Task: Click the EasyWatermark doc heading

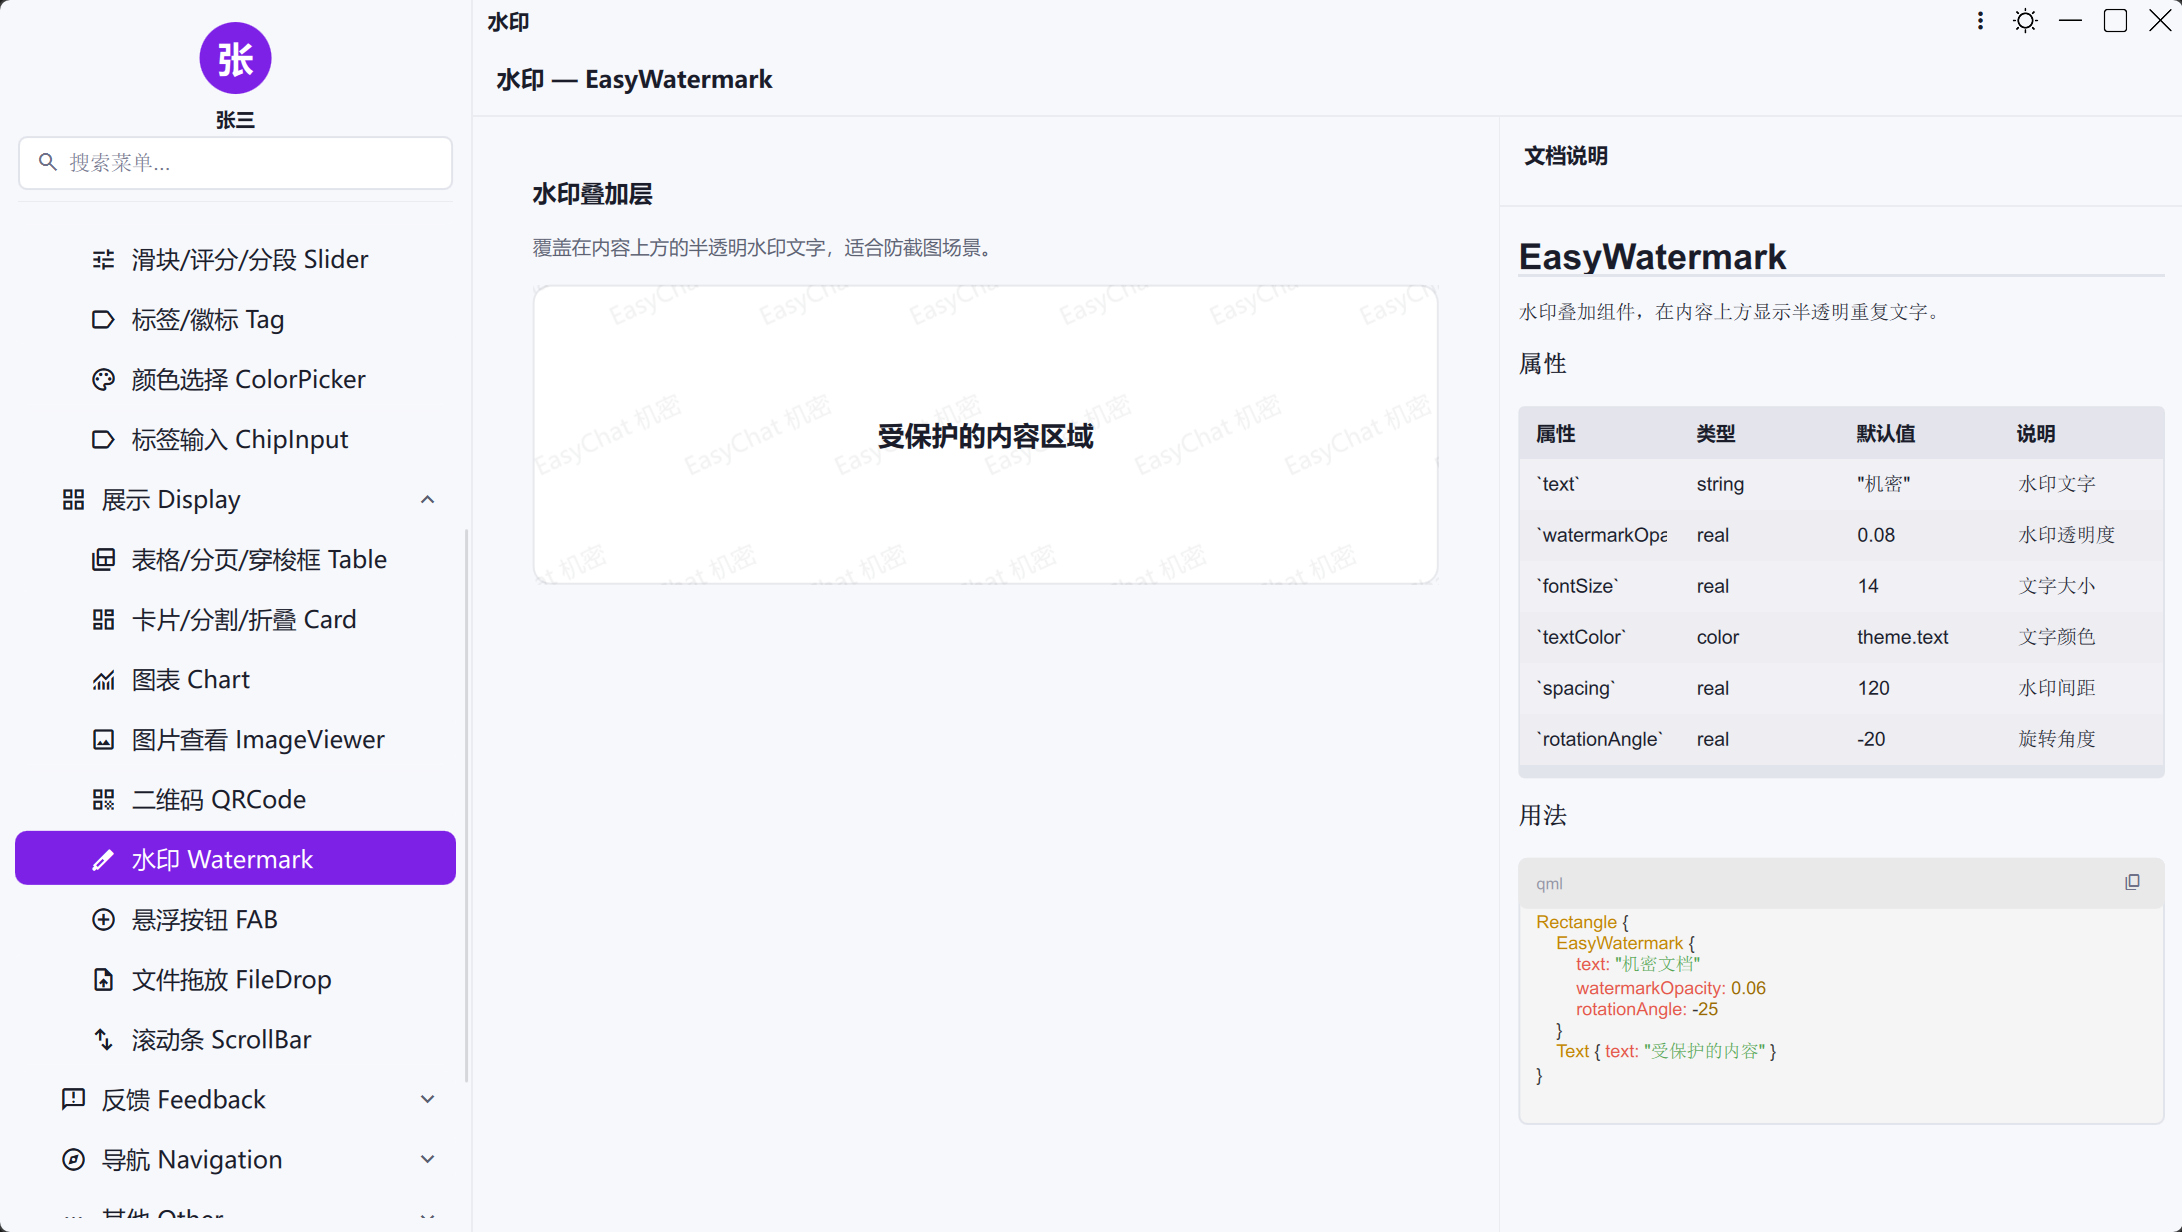Action: pos(1652,256)
